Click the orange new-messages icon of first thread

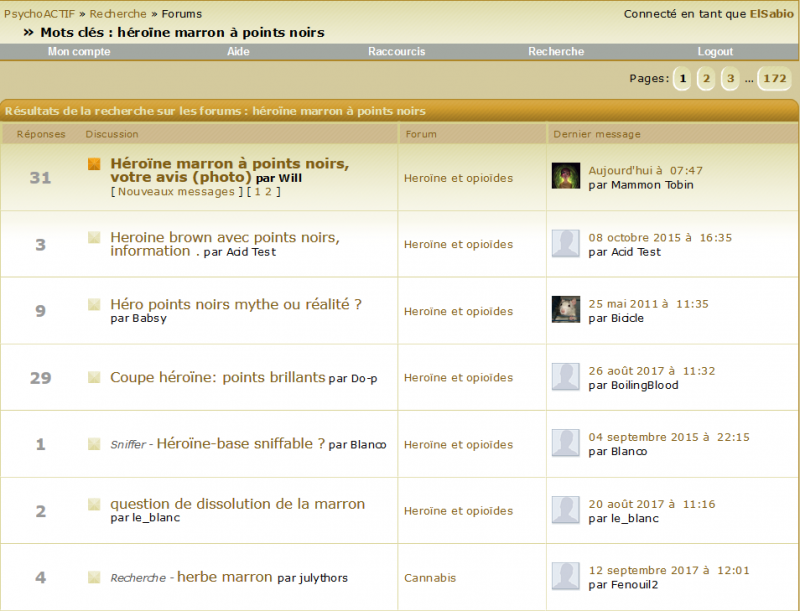click(94, 164)
